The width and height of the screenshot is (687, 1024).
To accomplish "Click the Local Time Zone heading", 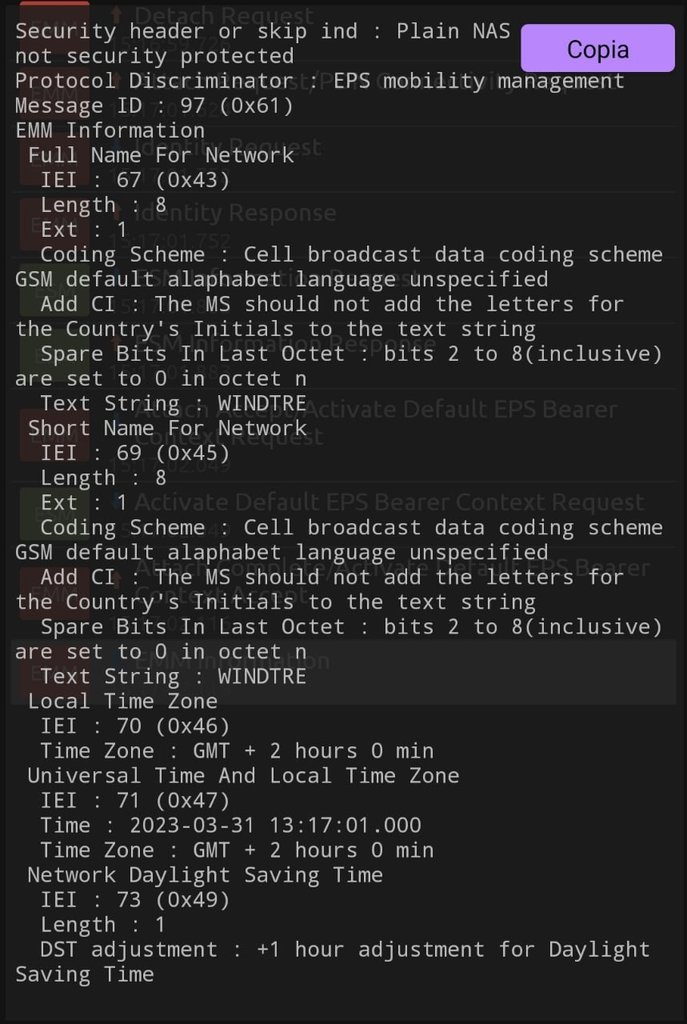I will point(122,701).
